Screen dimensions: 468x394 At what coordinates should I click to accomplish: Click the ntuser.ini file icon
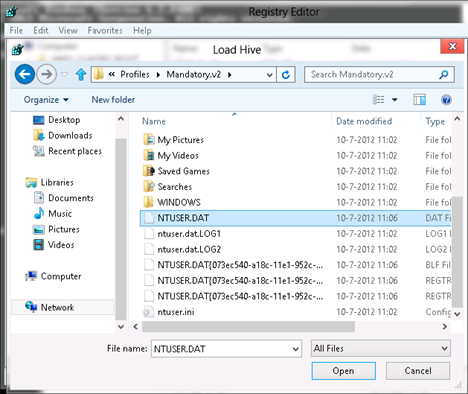148,312
